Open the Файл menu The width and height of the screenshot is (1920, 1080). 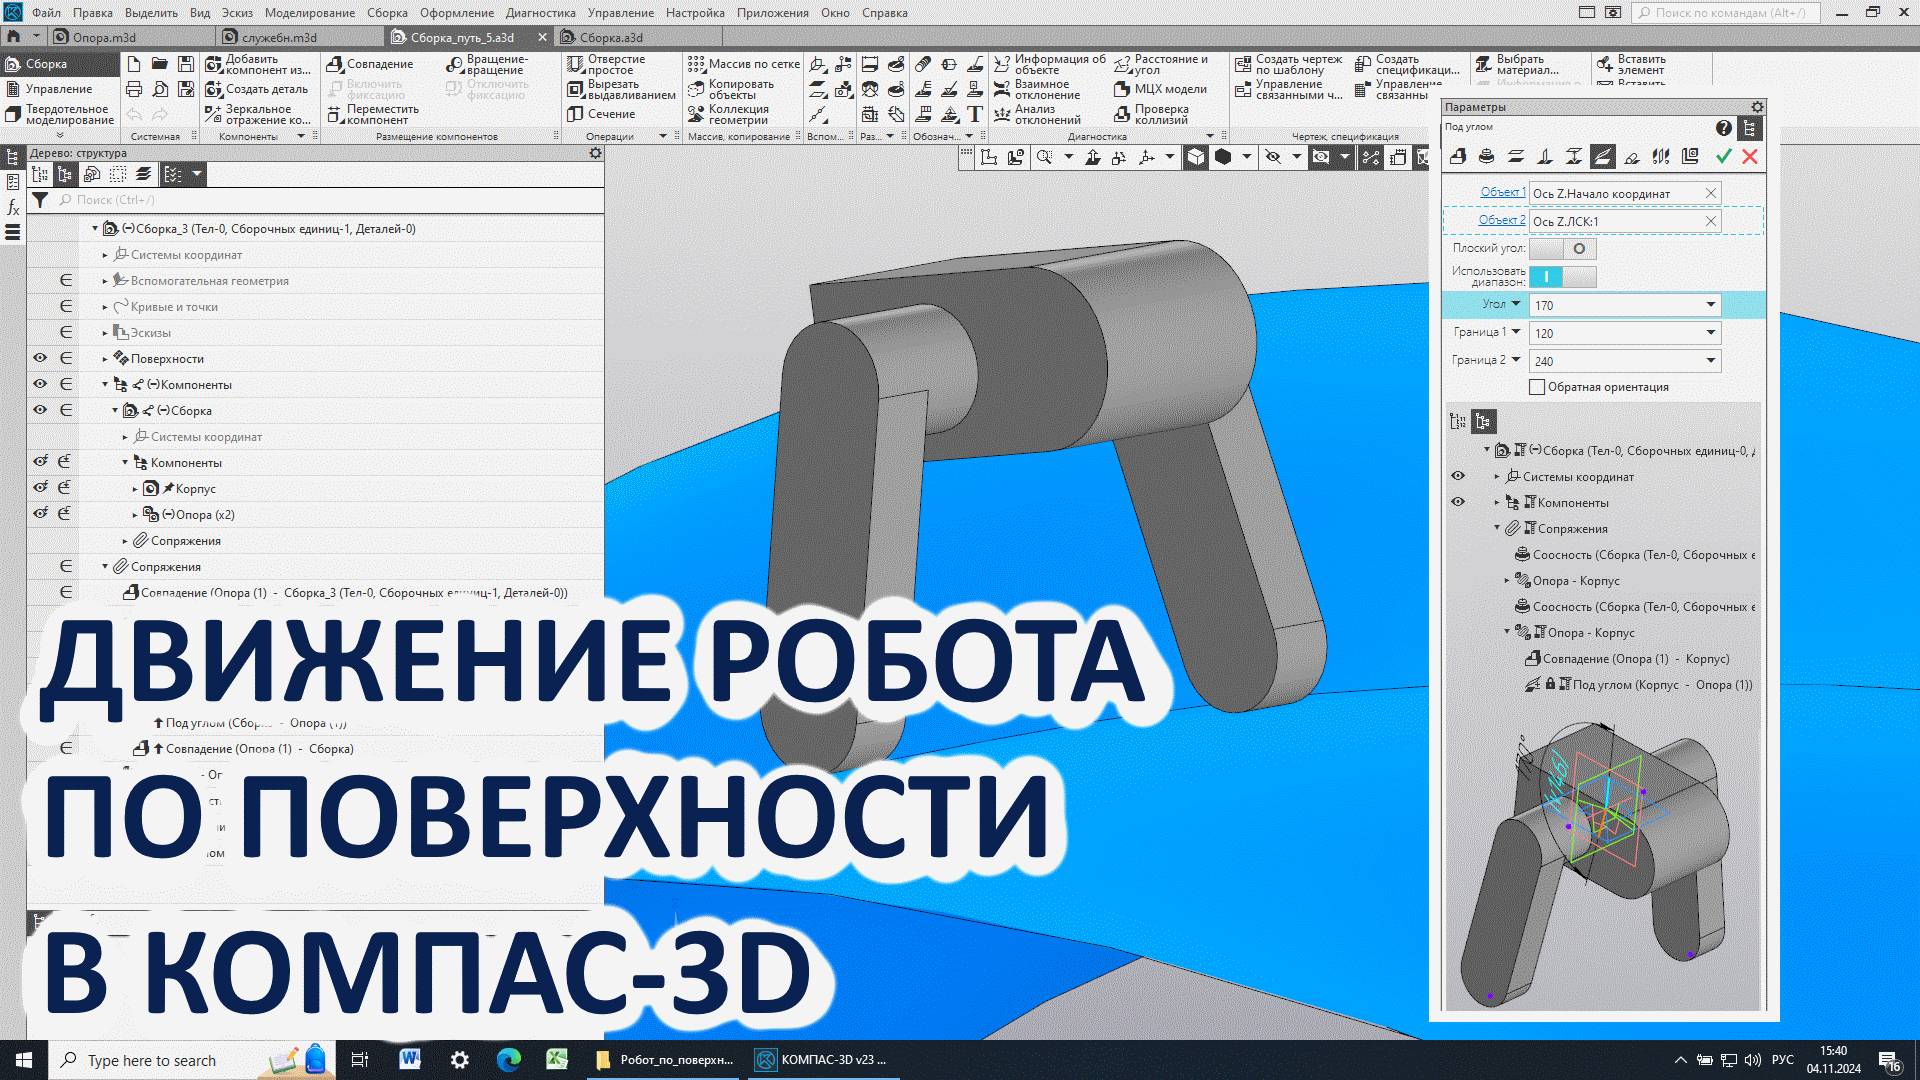(46, 13)
